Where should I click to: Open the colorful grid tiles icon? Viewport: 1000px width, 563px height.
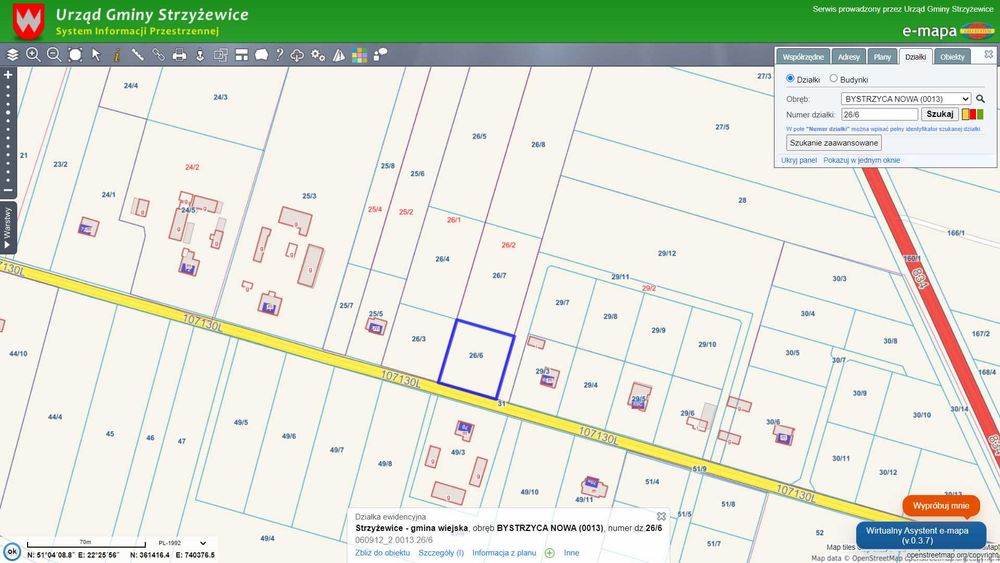point(360,55)
